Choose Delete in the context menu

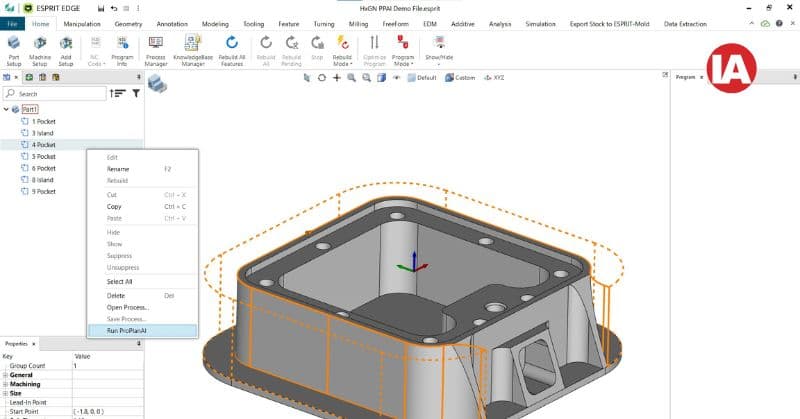pos(142,295)
